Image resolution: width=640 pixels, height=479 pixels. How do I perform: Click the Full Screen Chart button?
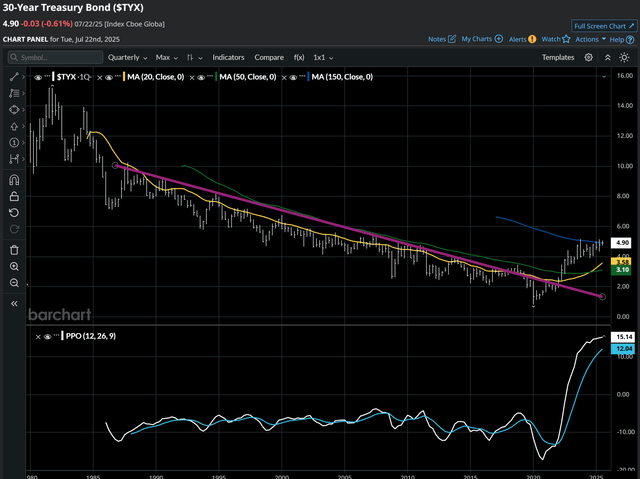(x=604, y=26)
